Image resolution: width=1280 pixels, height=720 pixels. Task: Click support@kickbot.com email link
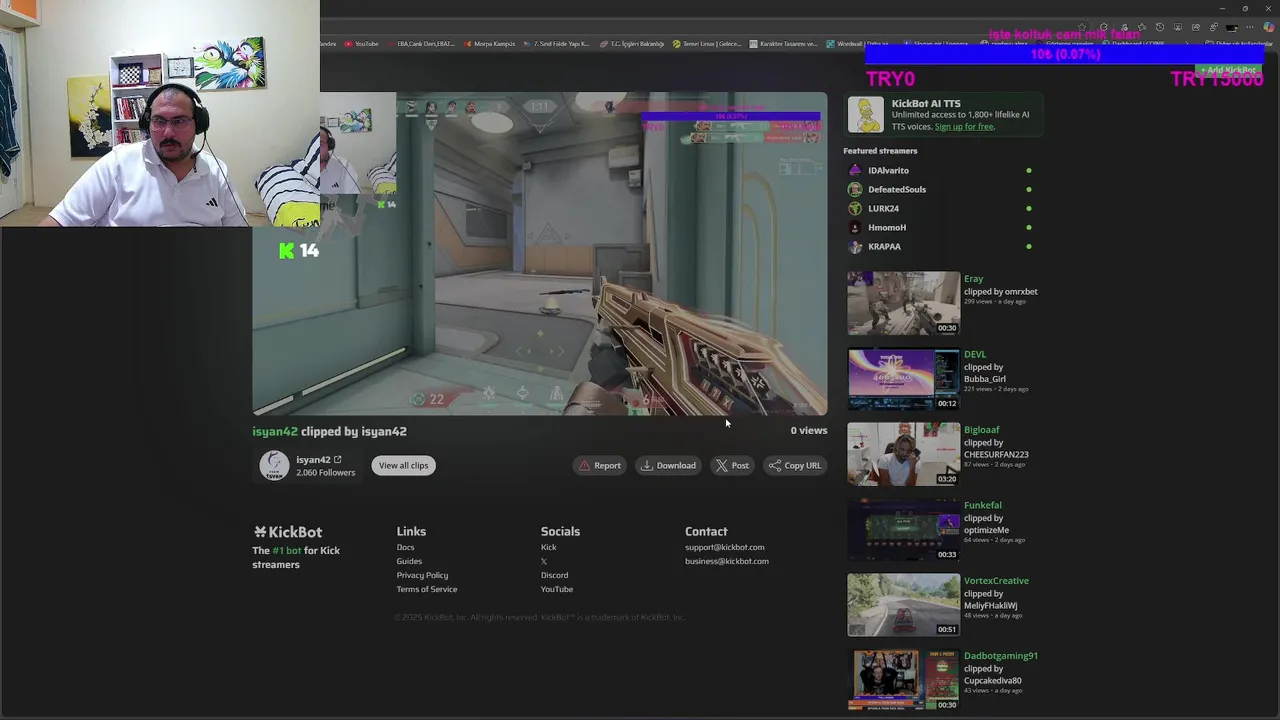(x=724, y=547)
